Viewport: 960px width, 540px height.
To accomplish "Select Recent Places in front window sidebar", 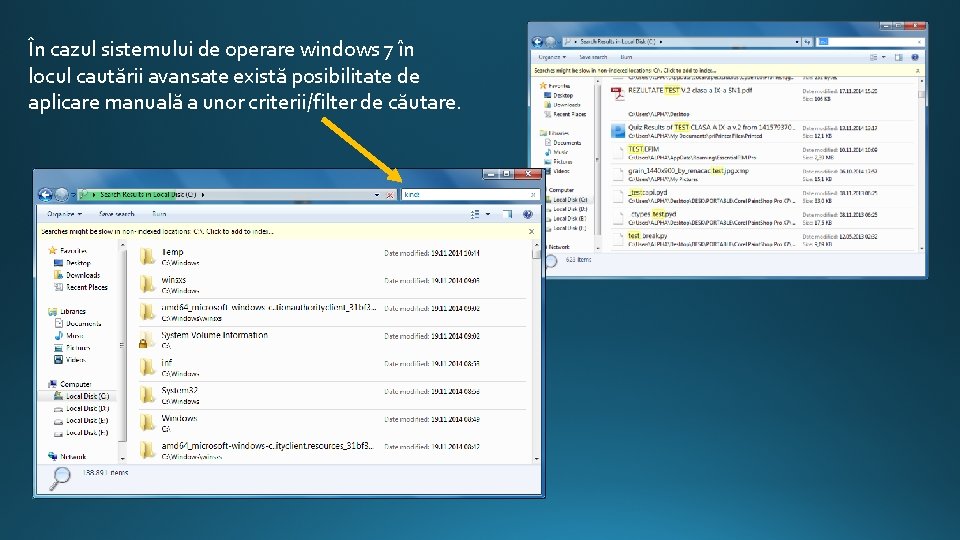I will click(86, 287).
